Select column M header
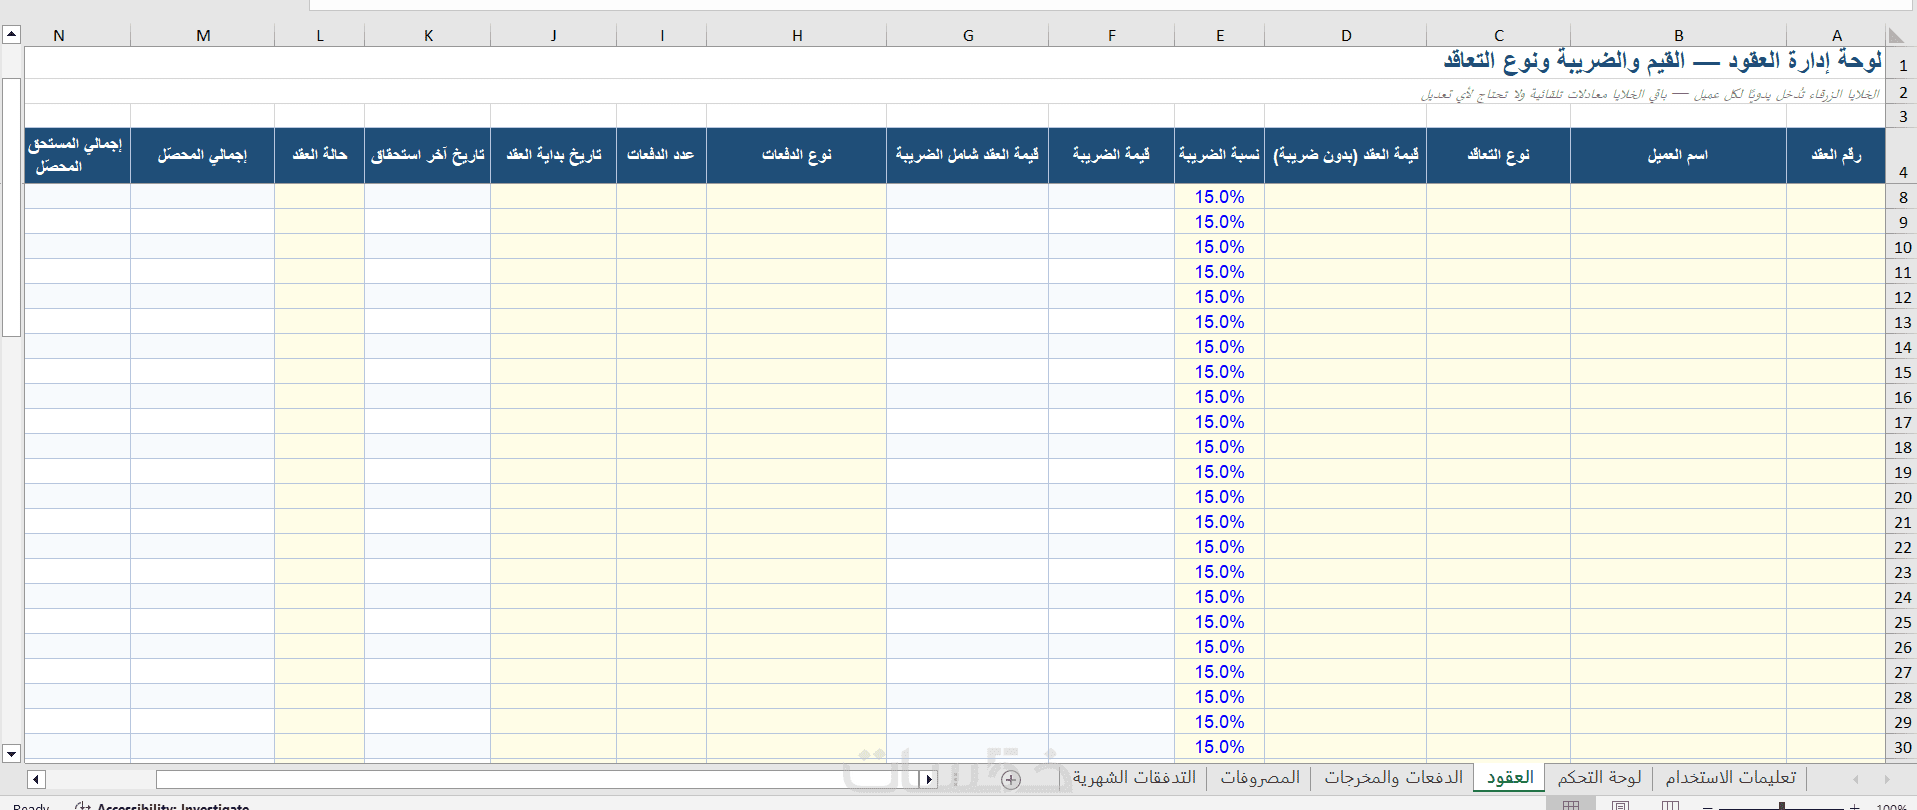Screen dimensions: 1917x810 203,36
